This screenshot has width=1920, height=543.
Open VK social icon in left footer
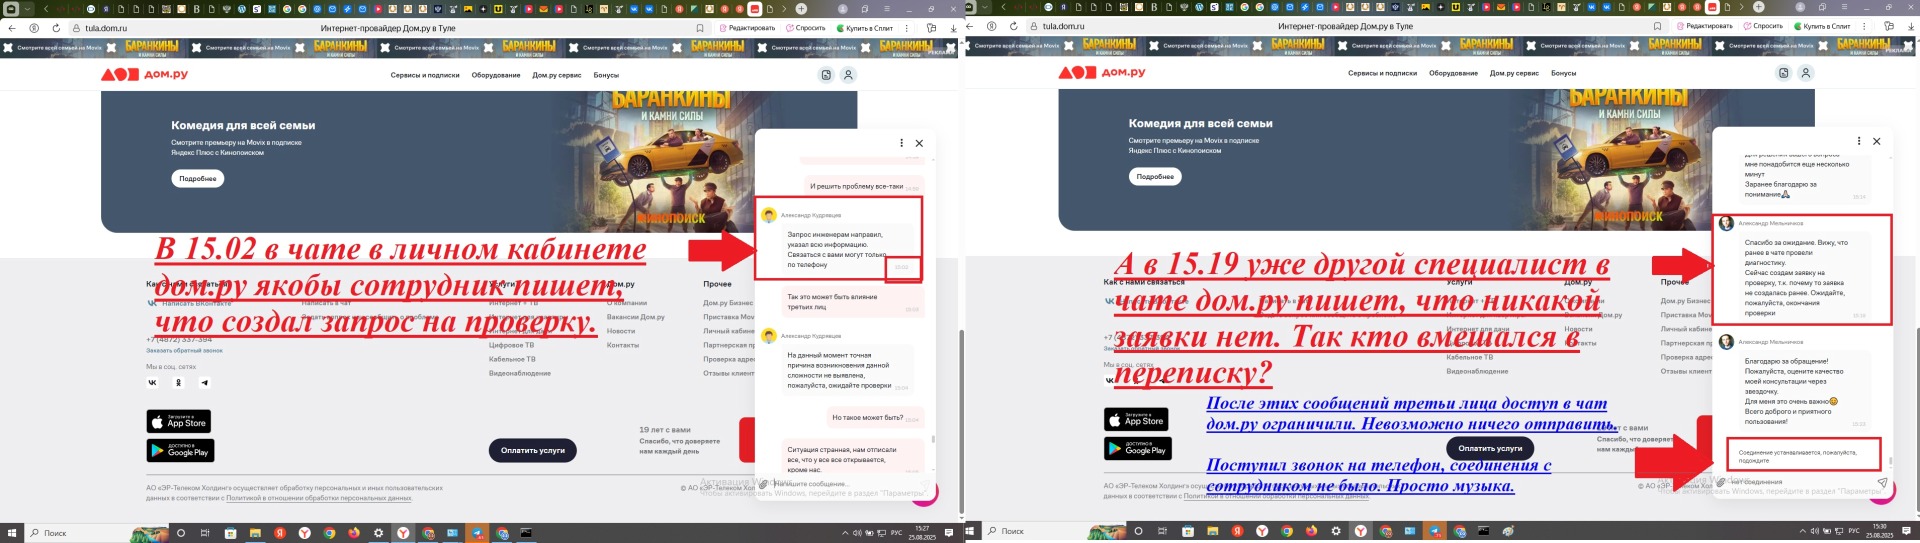coord(153,383)
